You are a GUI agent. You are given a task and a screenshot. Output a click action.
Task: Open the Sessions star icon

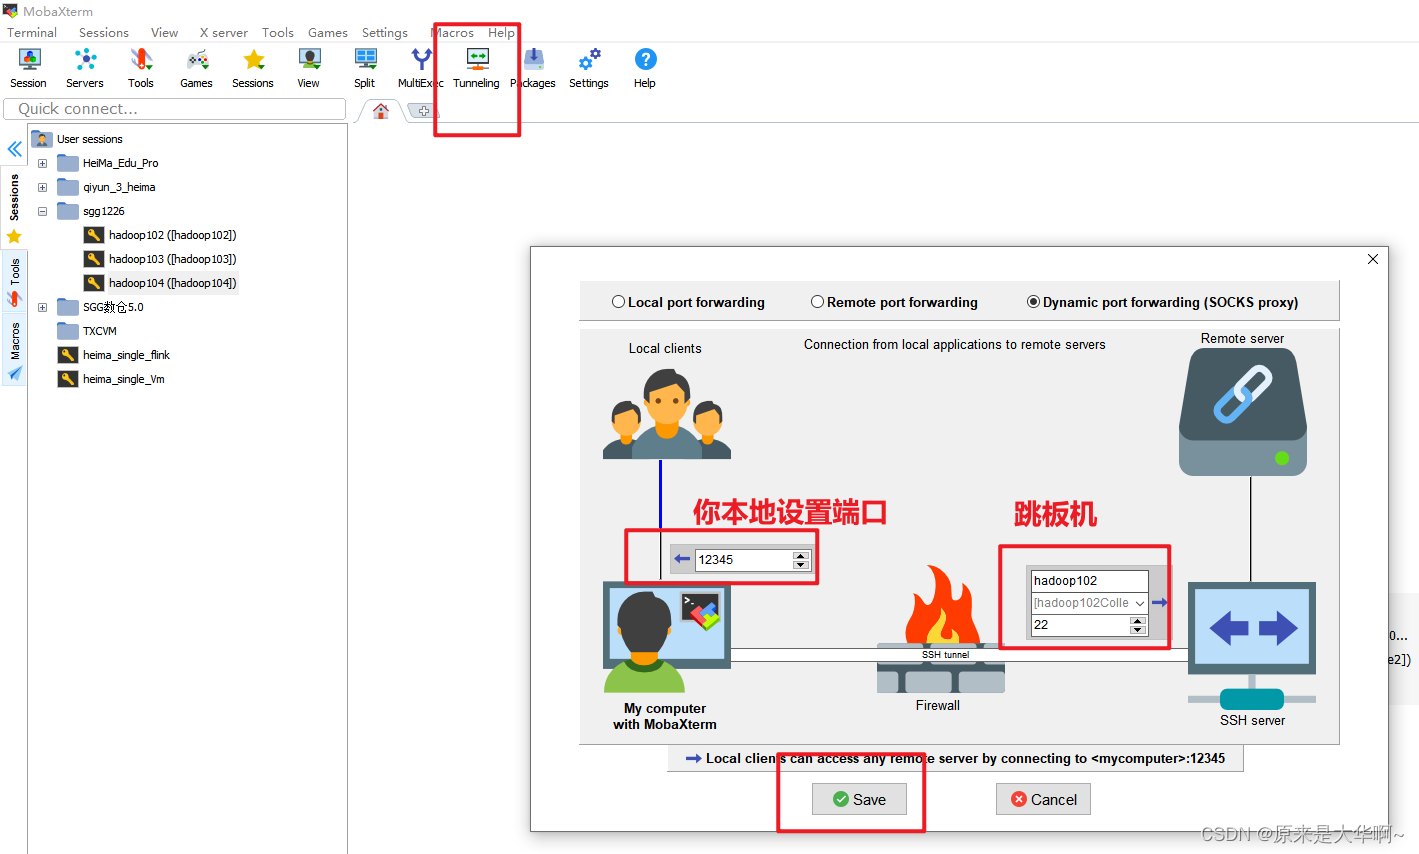[x=253, y=68]
